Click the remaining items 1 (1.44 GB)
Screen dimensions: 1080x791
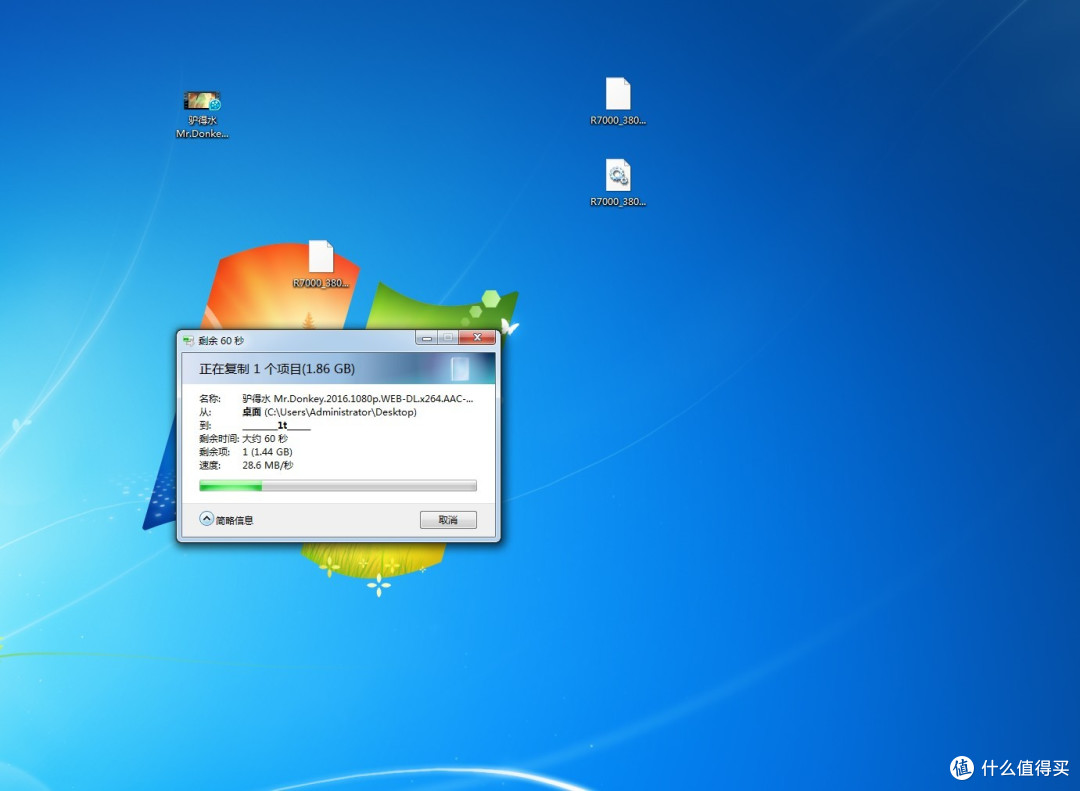click(267, 452)
